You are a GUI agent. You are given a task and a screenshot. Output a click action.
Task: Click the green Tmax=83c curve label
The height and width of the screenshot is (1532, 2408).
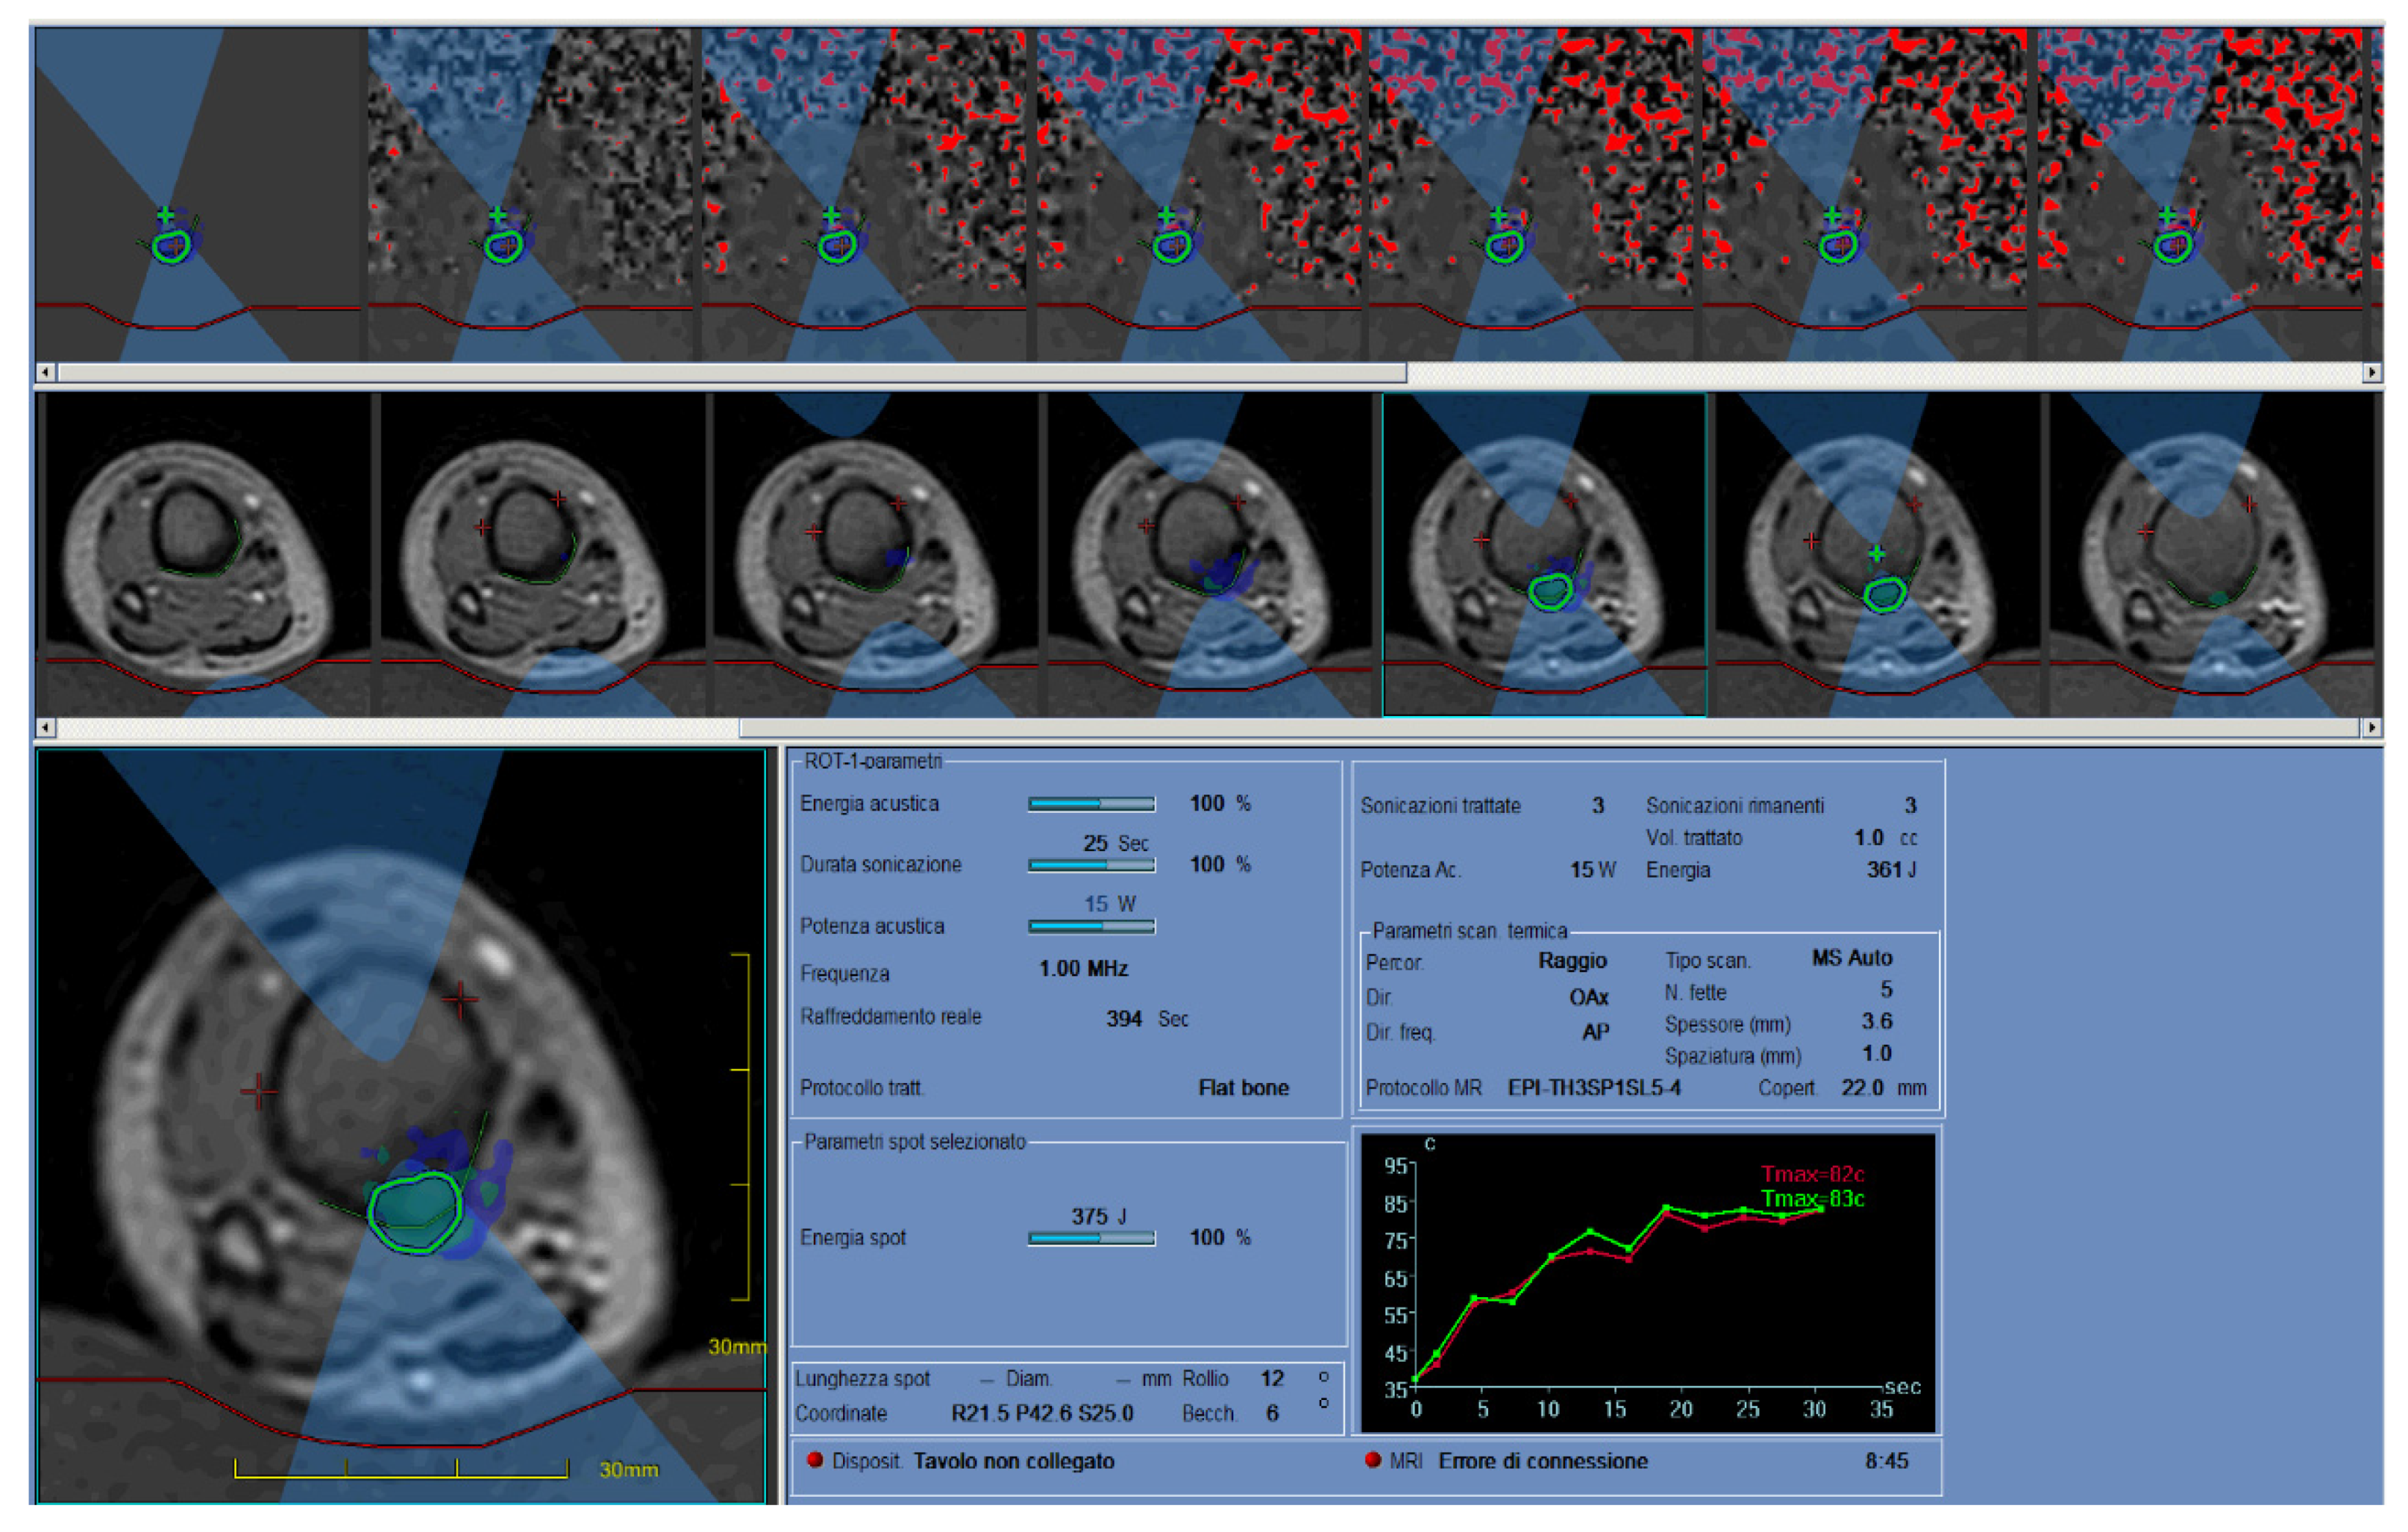pos(1812,1198)
